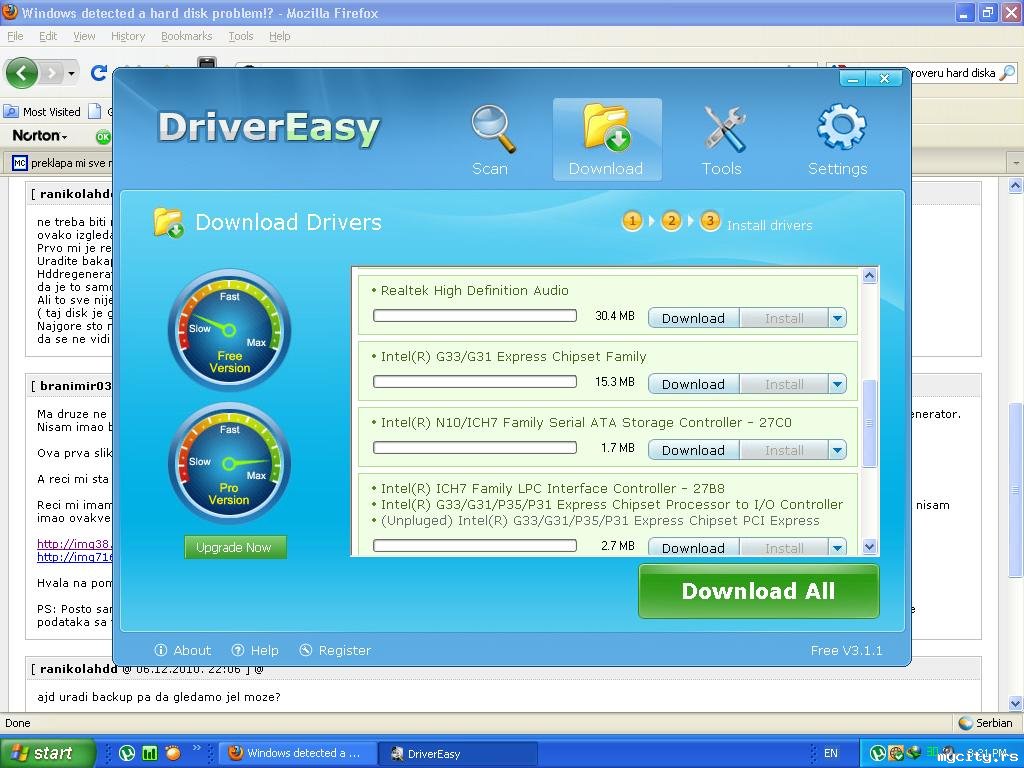
Task: Expand options for Realtek High Definition Audio
Action: 837,318
